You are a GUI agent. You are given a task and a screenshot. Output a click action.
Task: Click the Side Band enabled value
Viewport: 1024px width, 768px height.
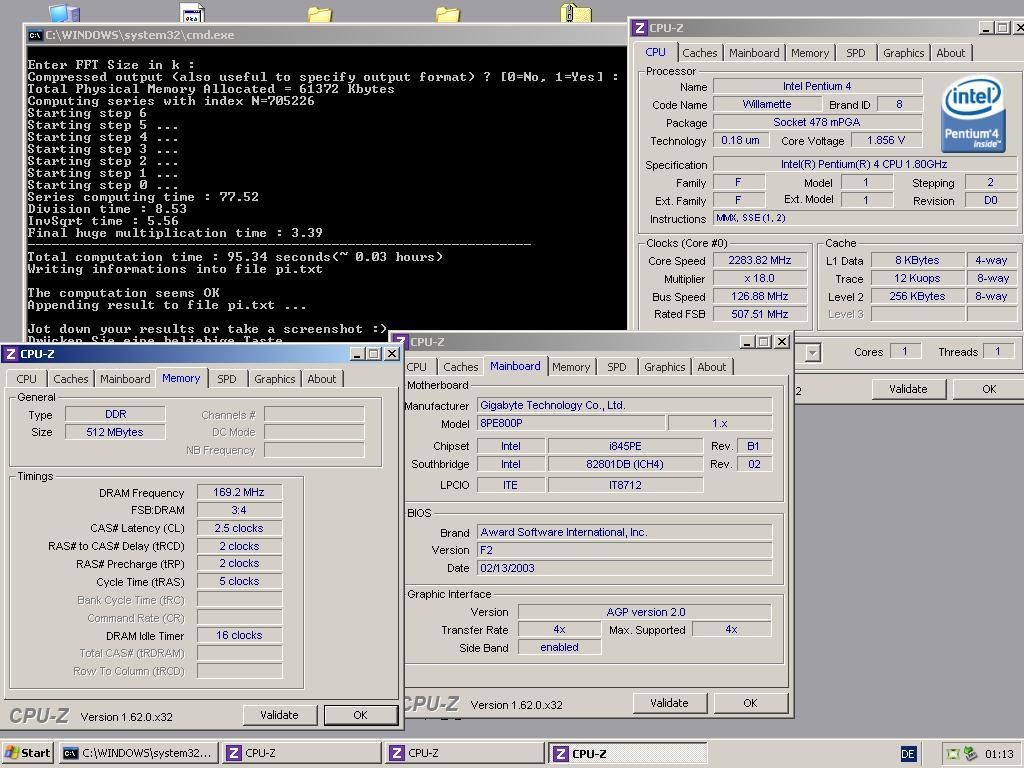pos(559,647)
